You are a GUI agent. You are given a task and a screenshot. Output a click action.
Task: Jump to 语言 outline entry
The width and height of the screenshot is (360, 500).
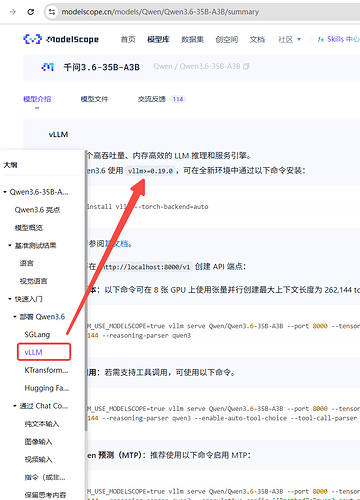point(27,263)
